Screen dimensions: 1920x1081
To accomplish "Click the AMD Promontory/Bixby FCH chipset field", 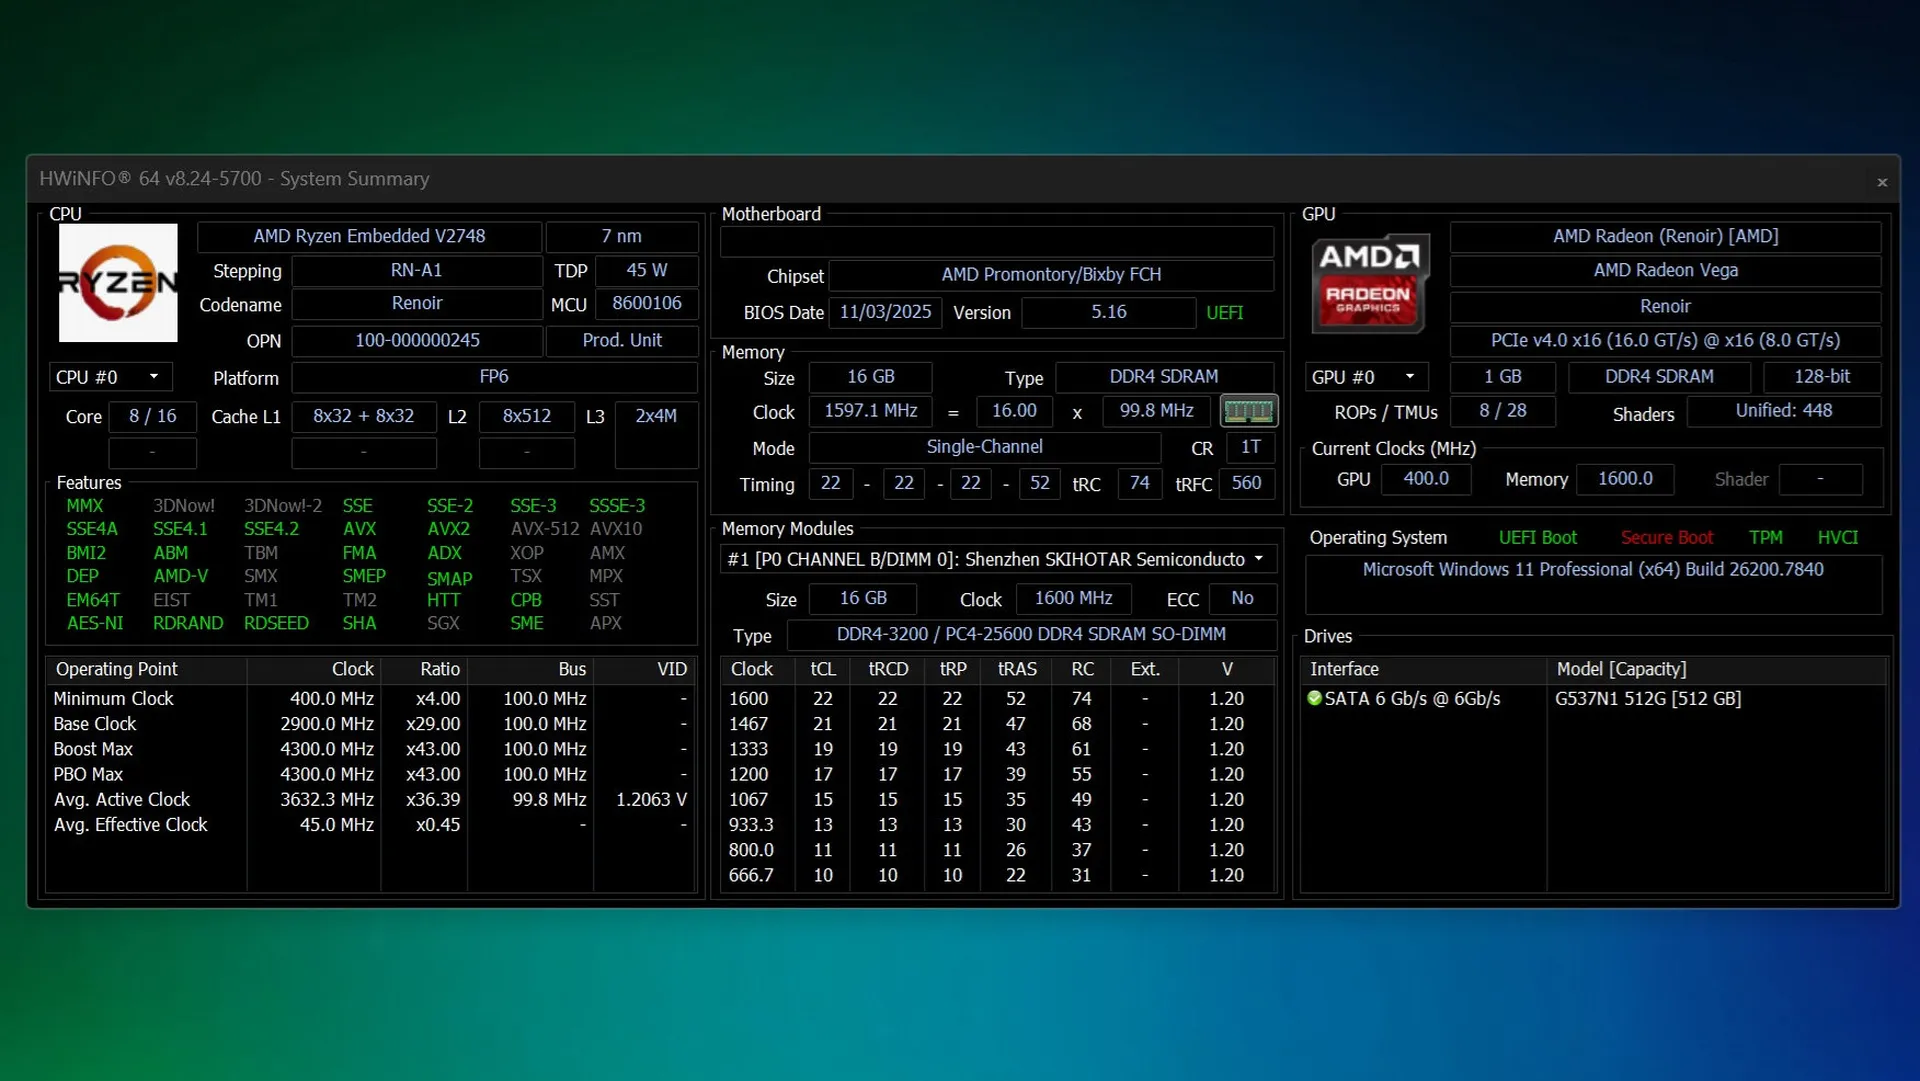I will pyautogui.click(x=1050, y=275).
